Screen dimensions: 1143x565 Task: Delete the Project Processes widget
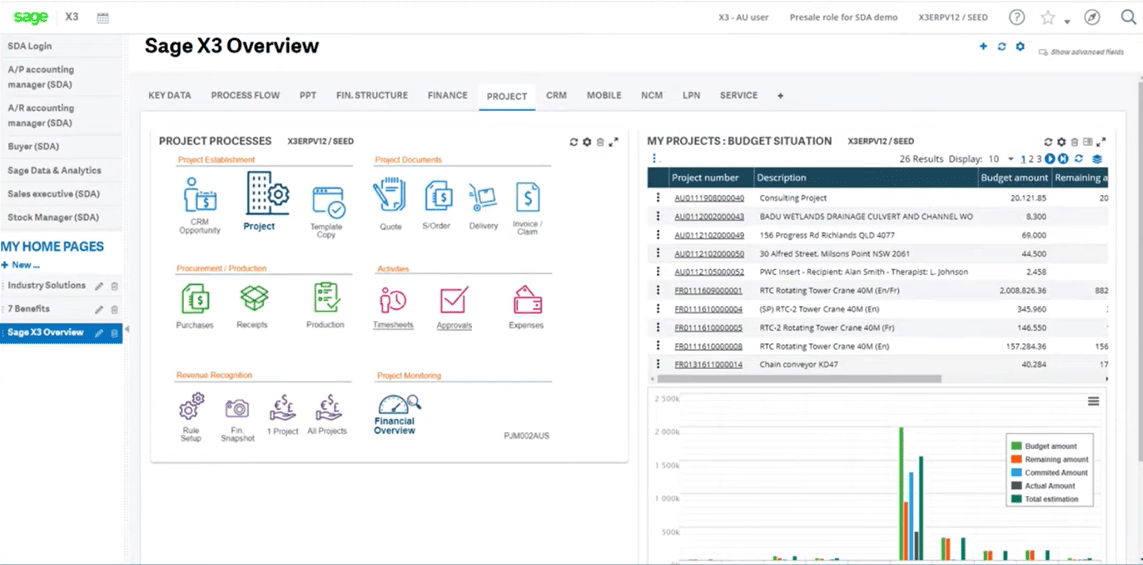pyautogui.click(x=600, y=142)
